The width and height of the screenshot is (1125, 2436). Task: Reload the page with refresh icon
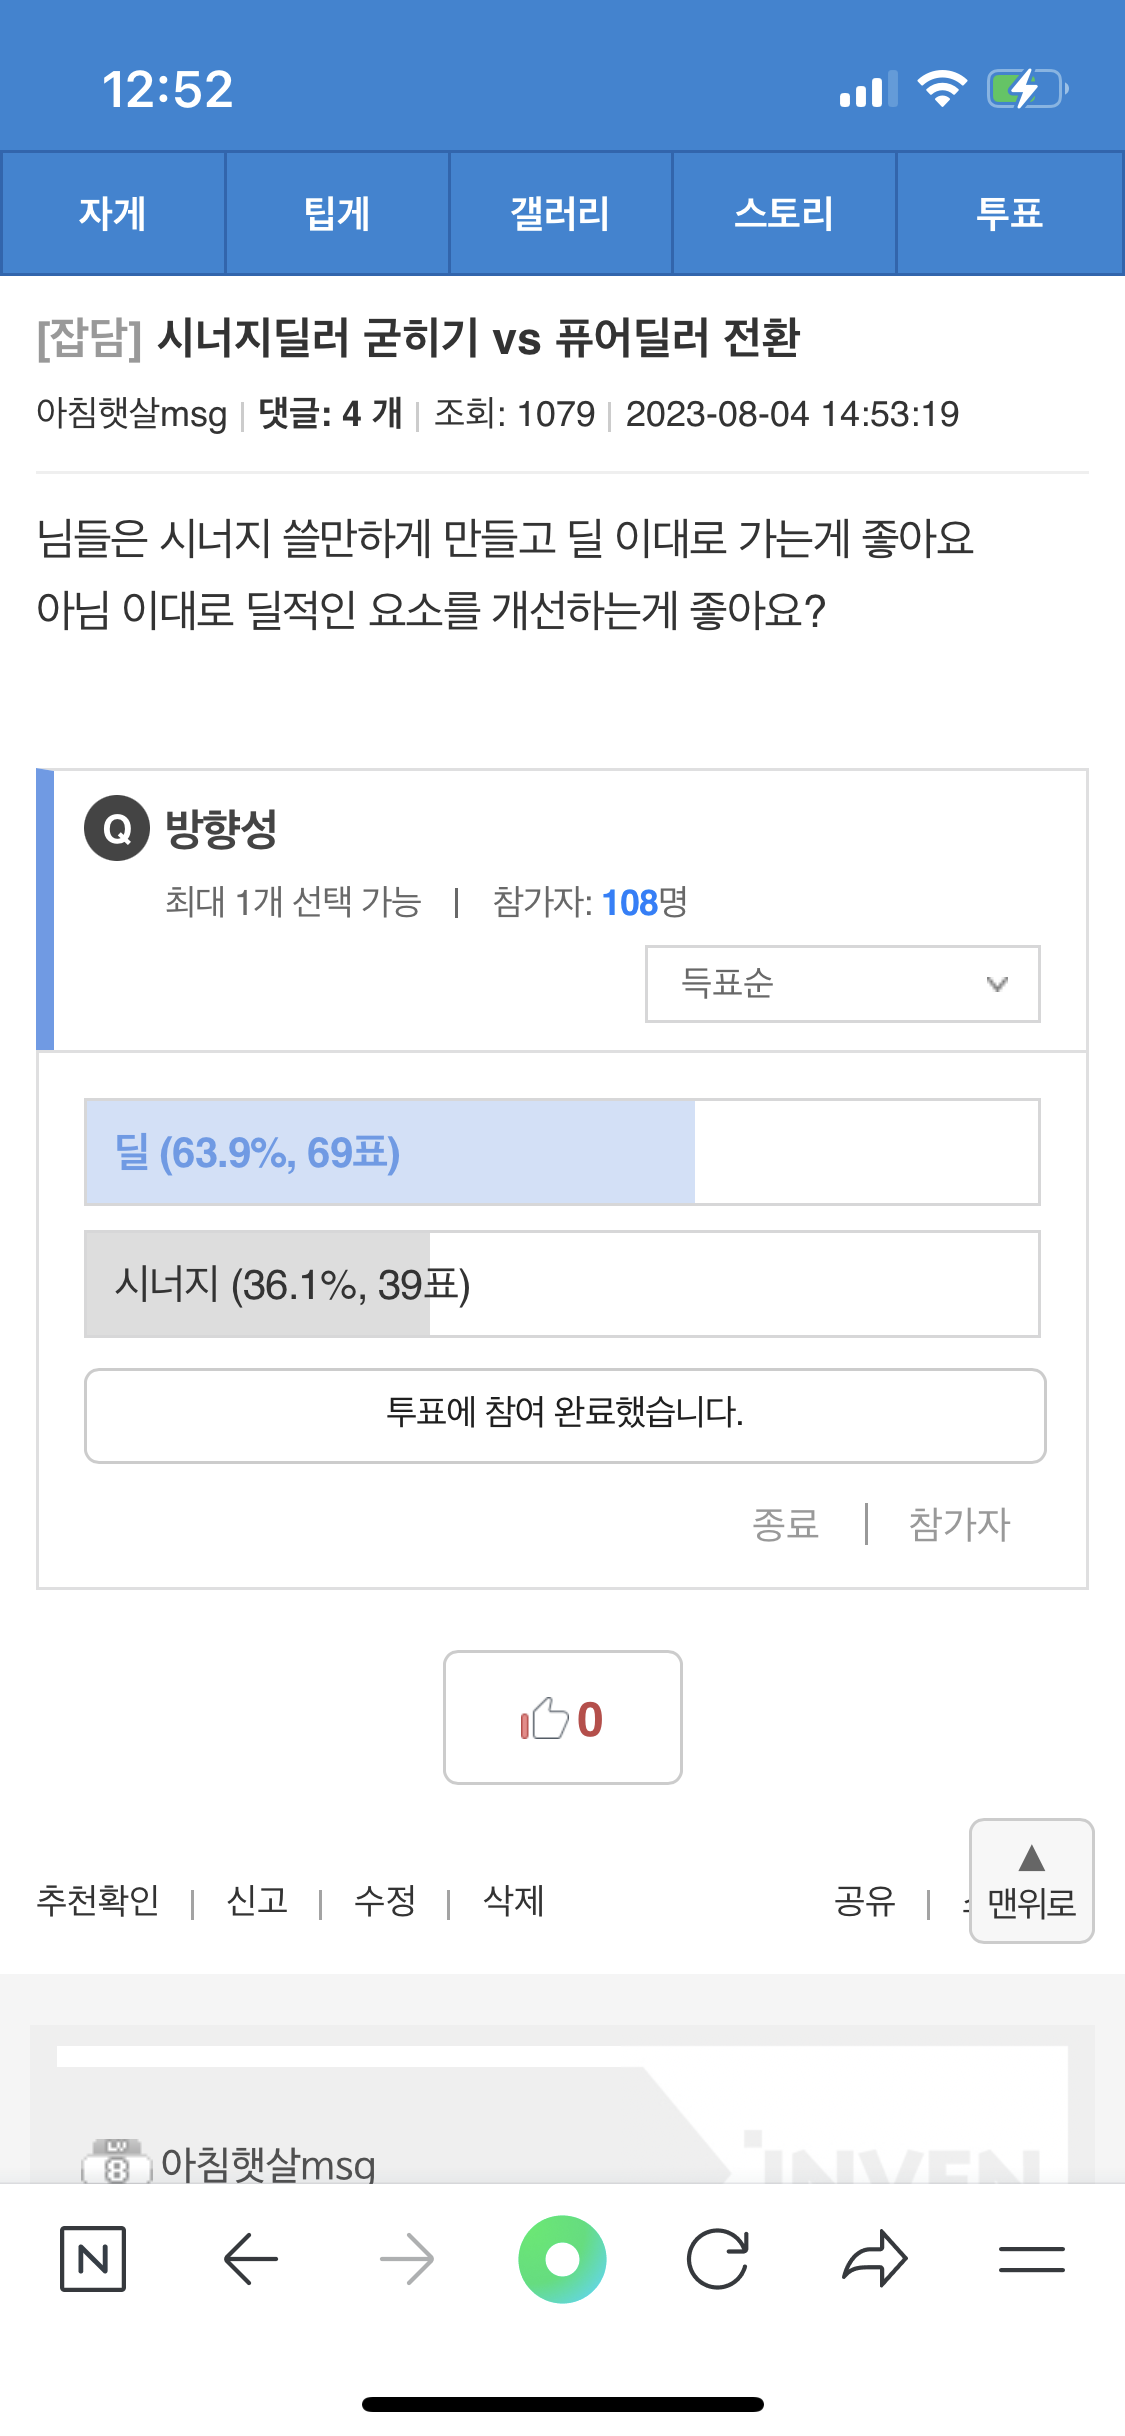click(x=718, y=2259)
